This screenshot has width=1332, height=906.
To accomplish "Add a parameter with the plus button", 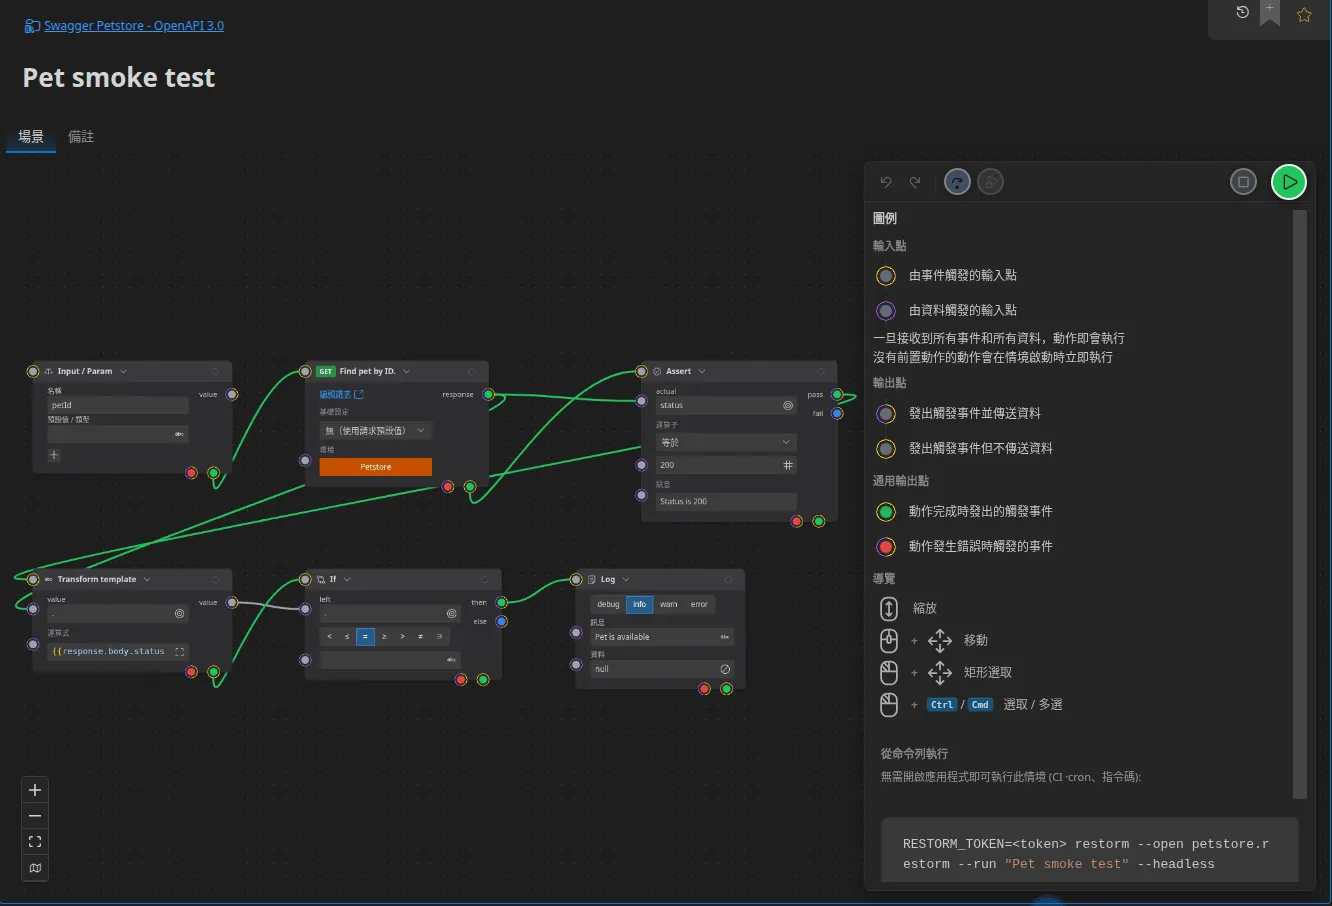I will pyautogui.click(x=54, y=455).
